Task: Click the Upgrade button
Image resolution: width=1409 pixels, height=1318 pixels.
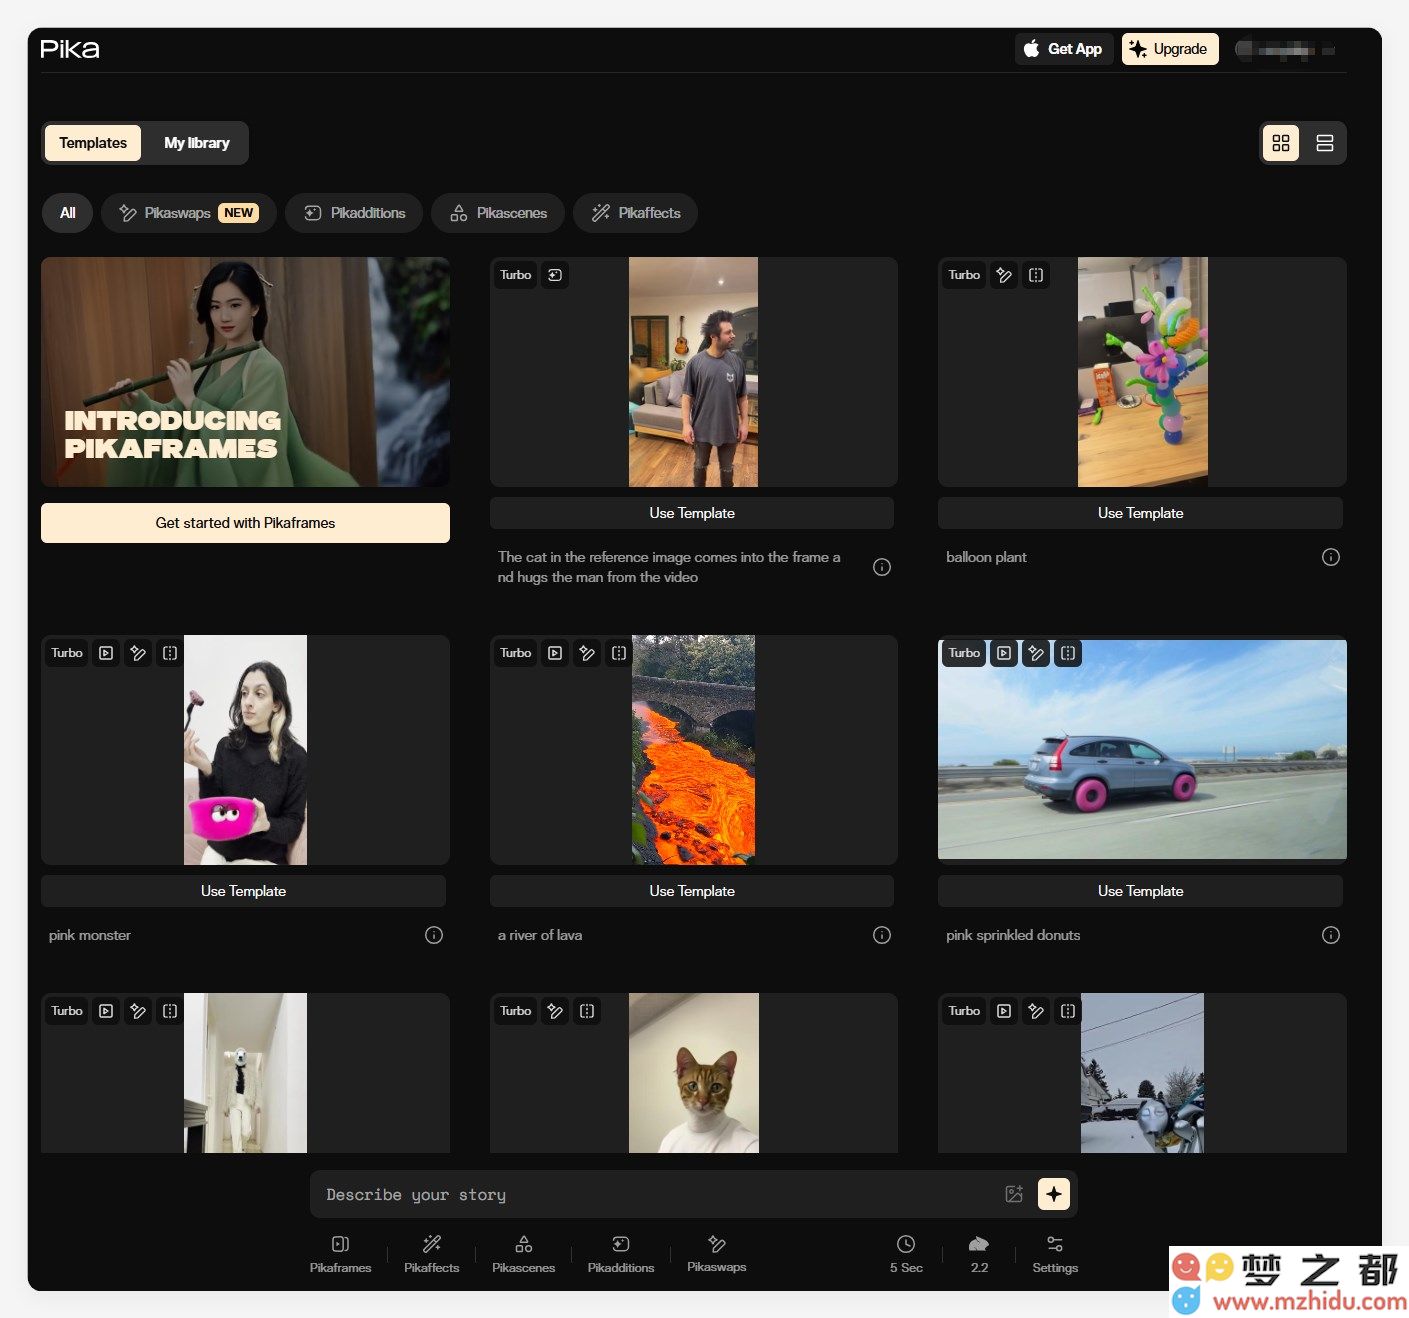Action: [x=1170, y=49]
